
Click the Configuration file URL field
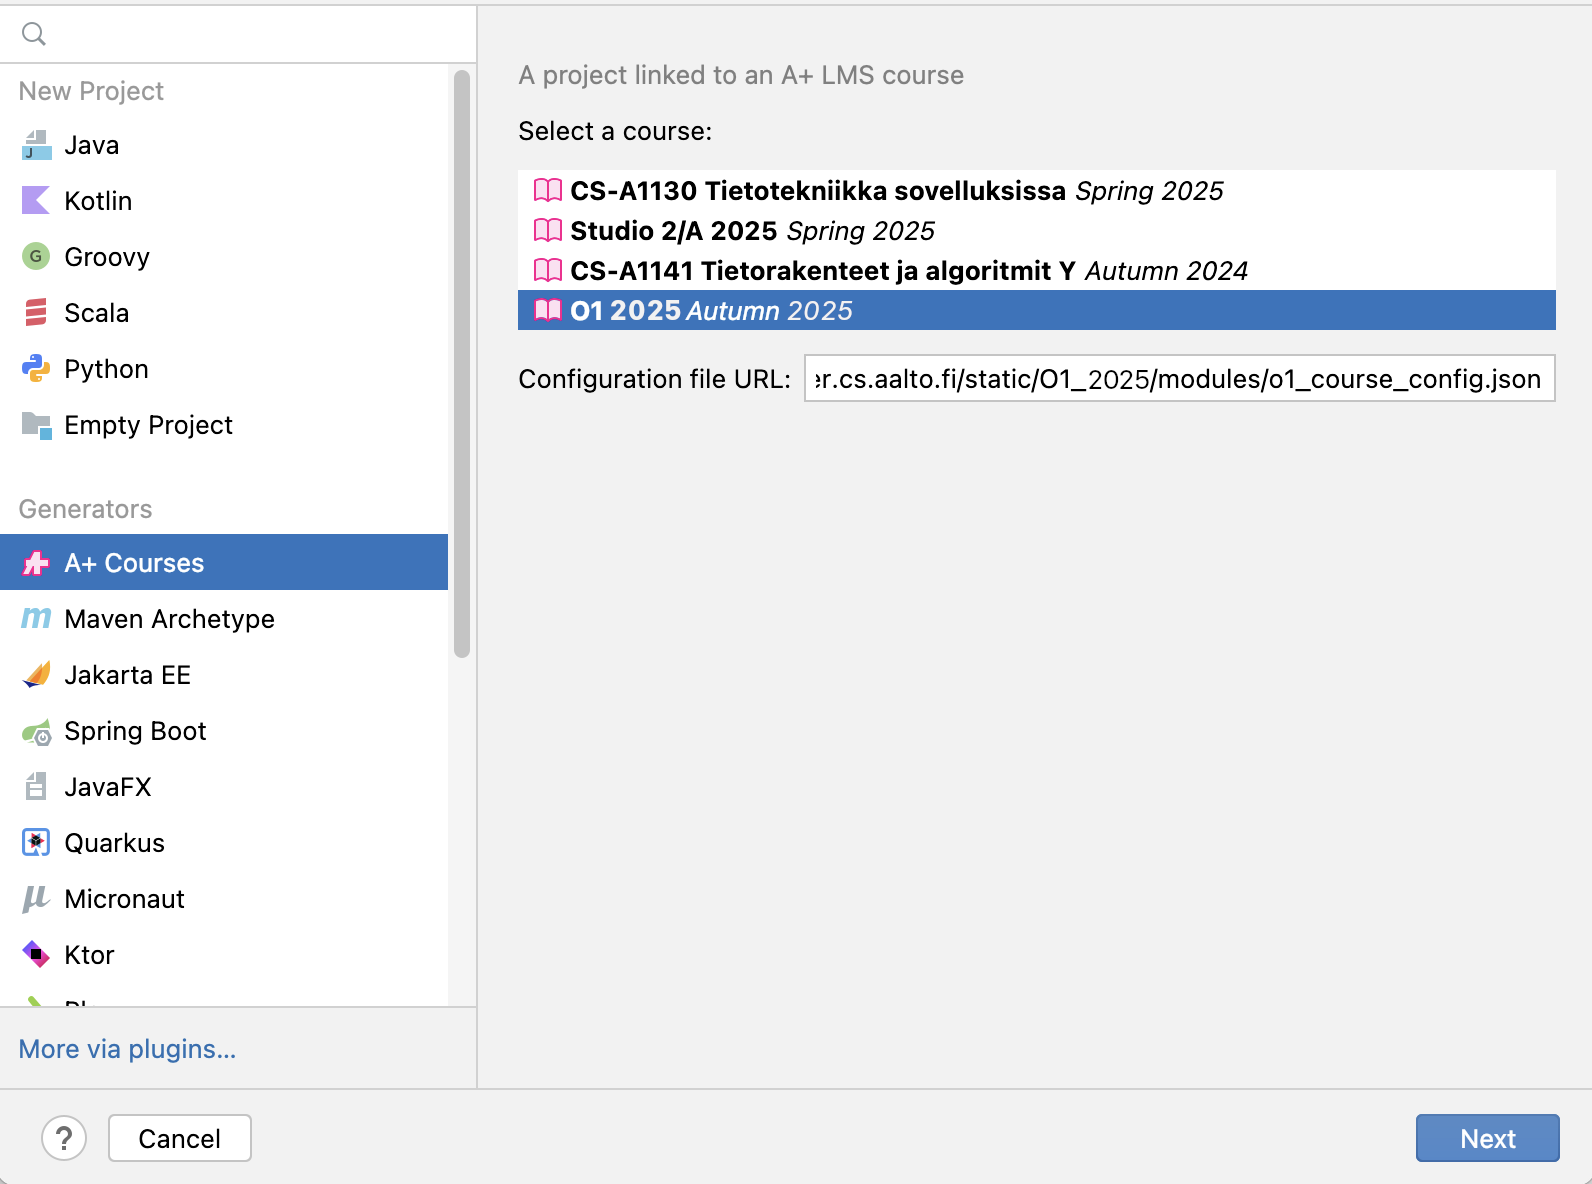click(1178, 379)
